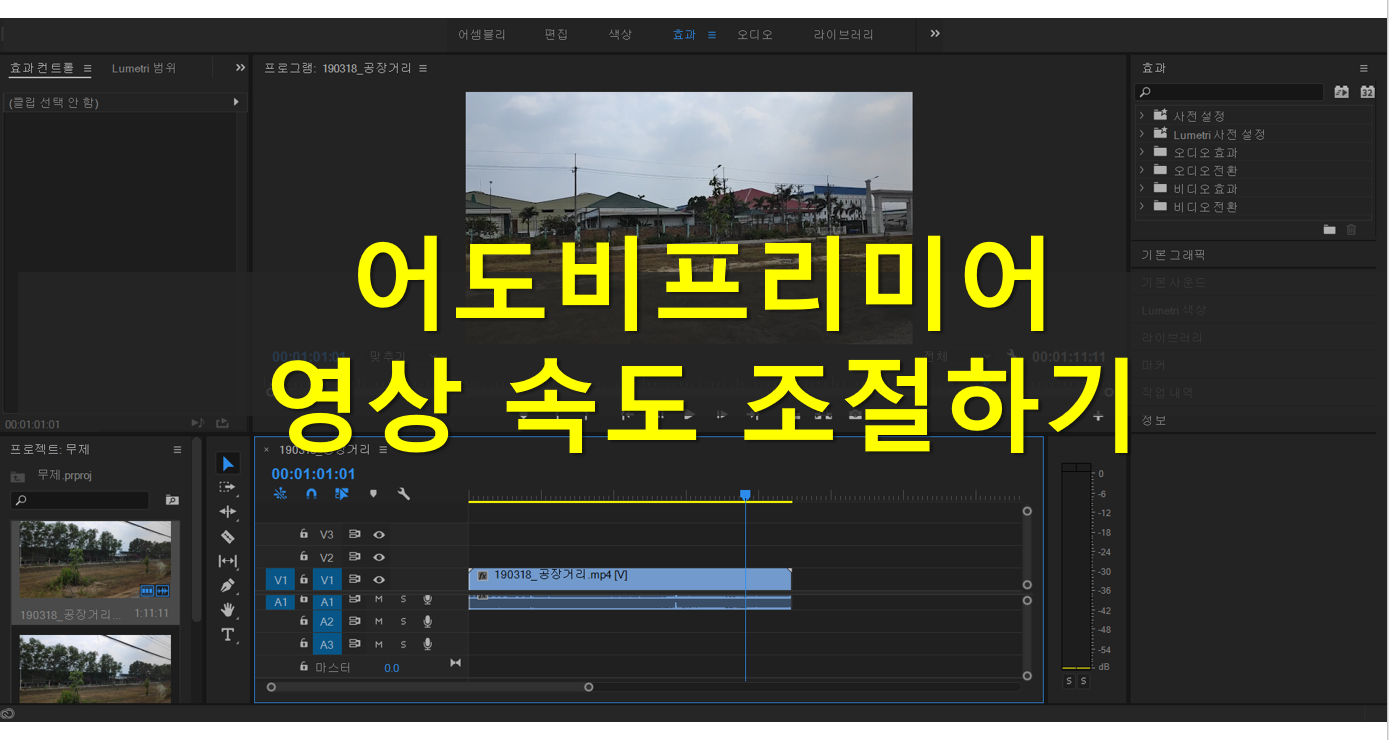
Task: Expand the Lumetri 사전 설정 folder
Action: coord(1142,134)
